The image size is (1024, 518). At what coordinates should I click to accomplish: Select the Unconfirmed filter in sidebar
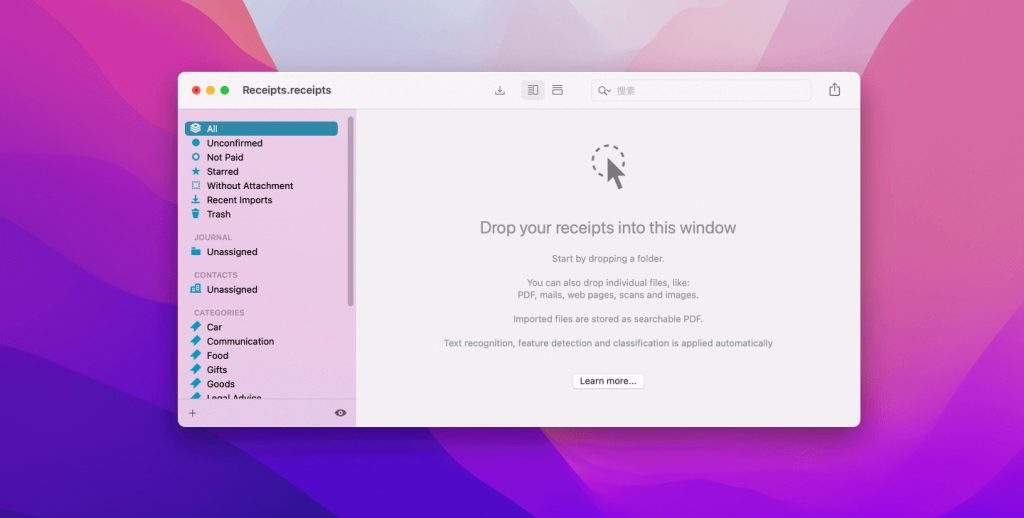(x=234, y=143)
